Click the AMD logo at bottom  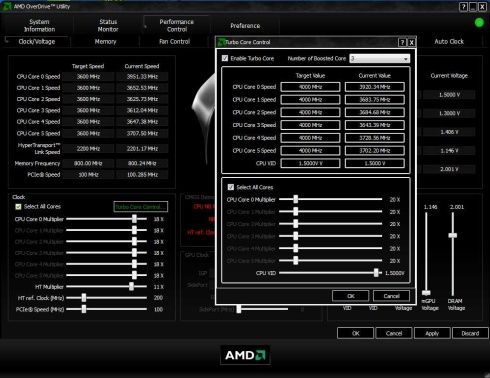(245, 355)
